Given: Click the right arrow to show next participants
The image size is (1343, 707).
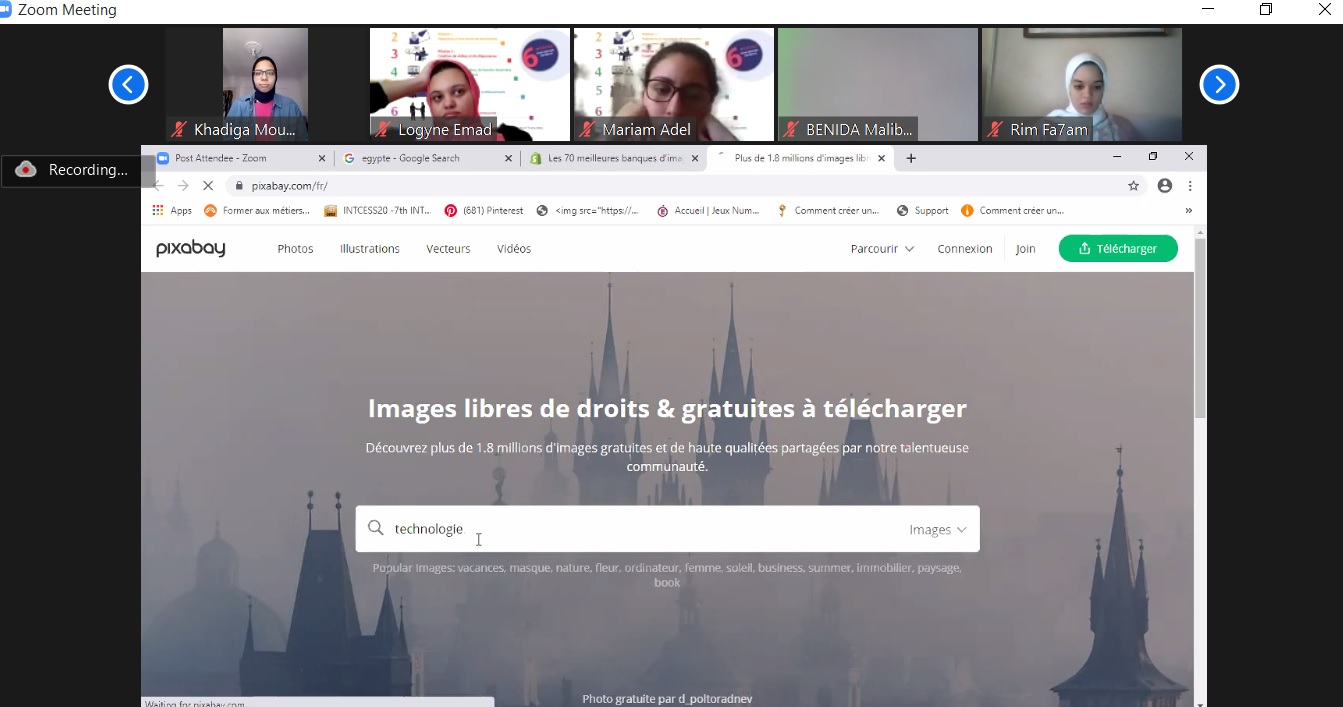Looking at the screenshot, I should click(x=1218, y=85).
